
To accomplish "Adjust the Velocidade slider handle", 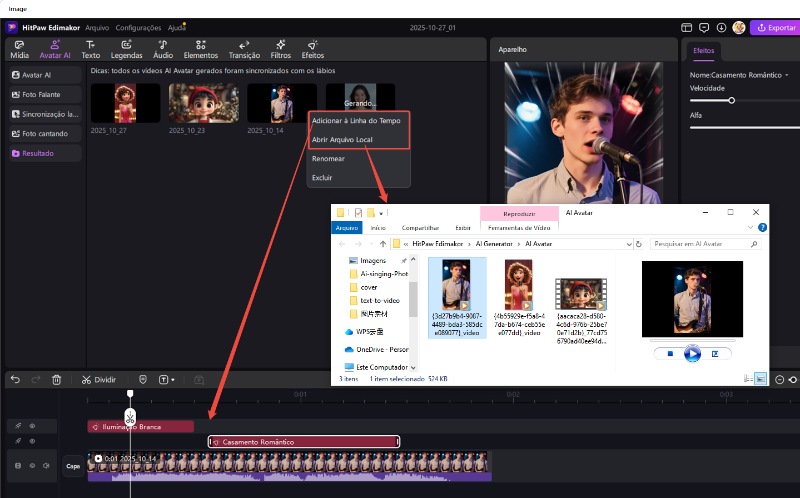I will (732, 101).
